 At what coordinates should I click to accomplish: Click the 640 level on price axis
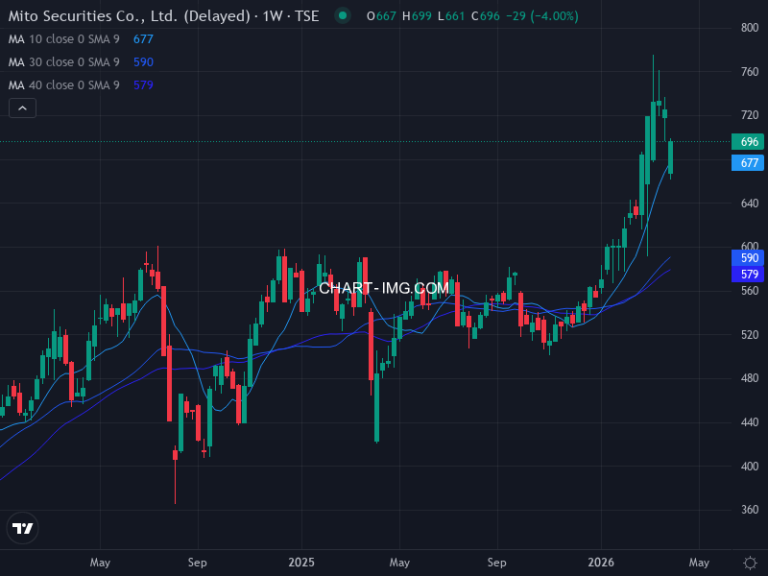pos(750,203)
